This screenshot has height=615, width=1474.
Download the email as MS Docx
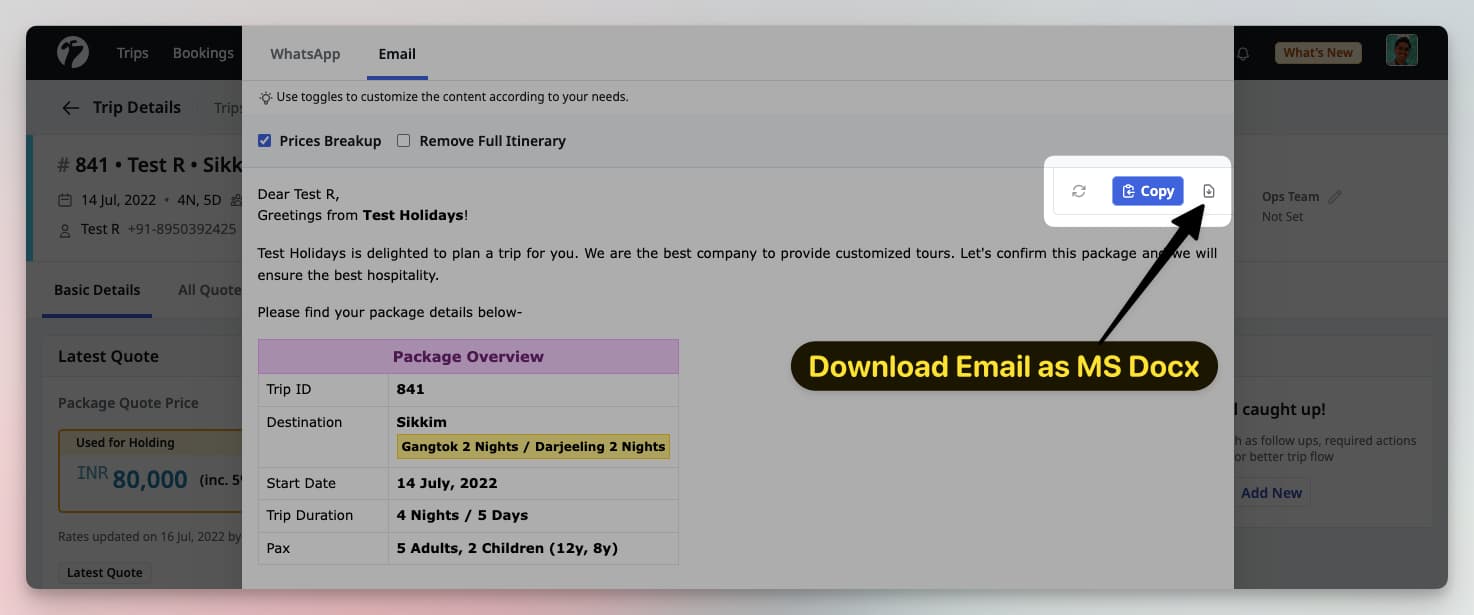(1208, 190)
